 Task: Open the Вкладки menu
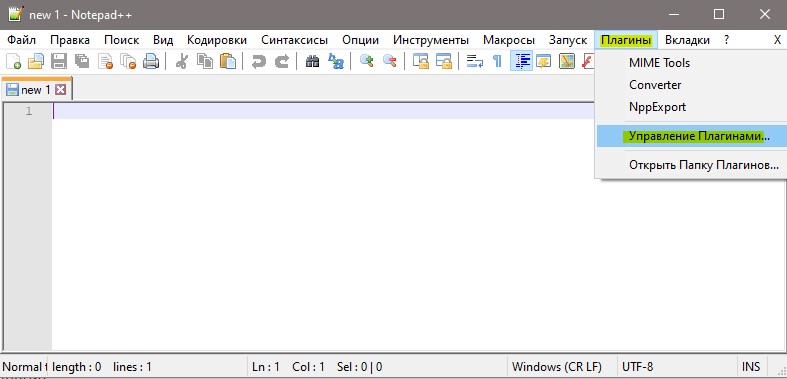[x=687, y=40]
